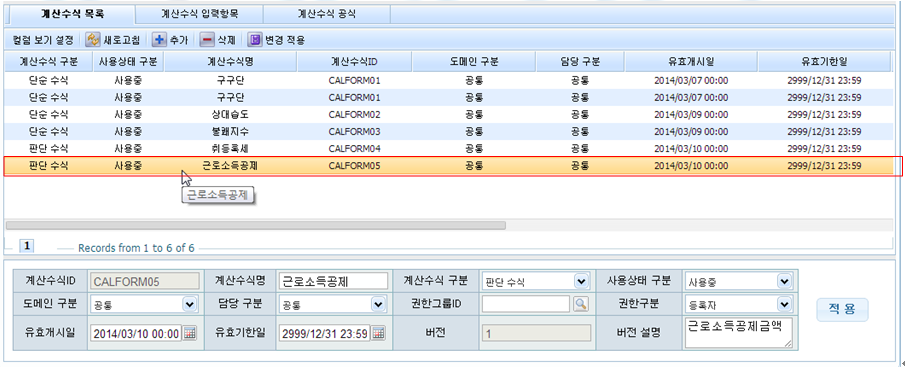
Task: Click the 버전 설명 text area
Action: pyautogui.click(x=739, y=332)
